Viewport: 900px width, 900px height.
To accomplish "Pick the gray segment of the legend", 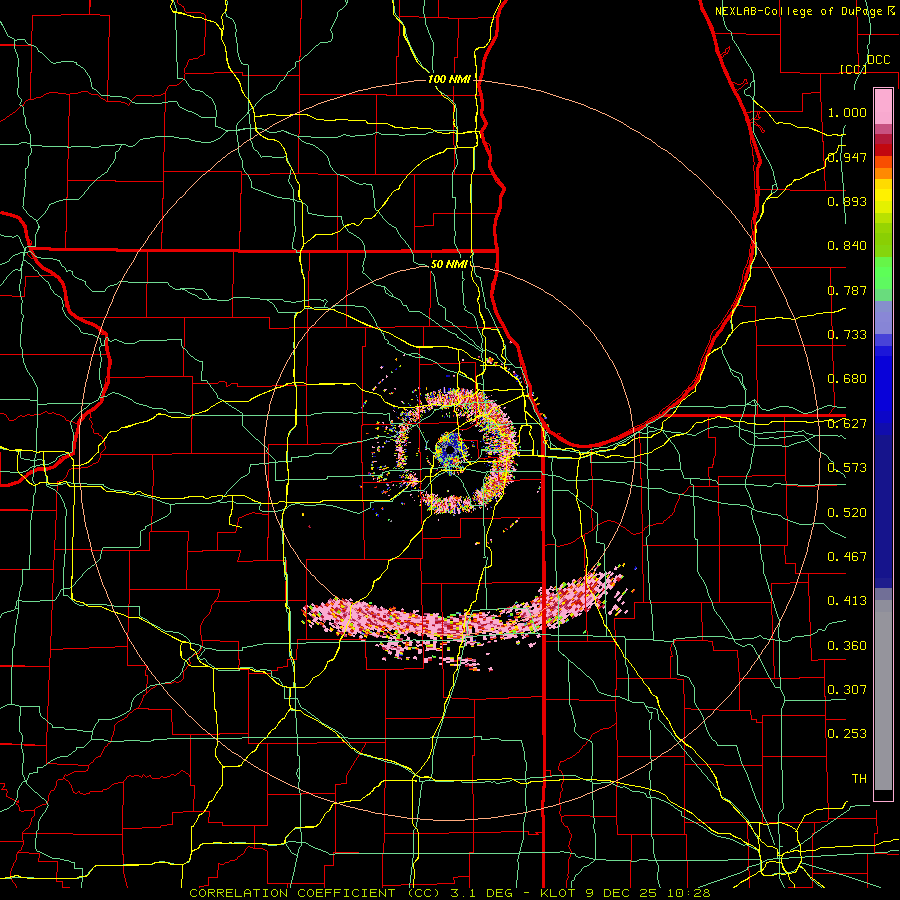I will point(883,695).
